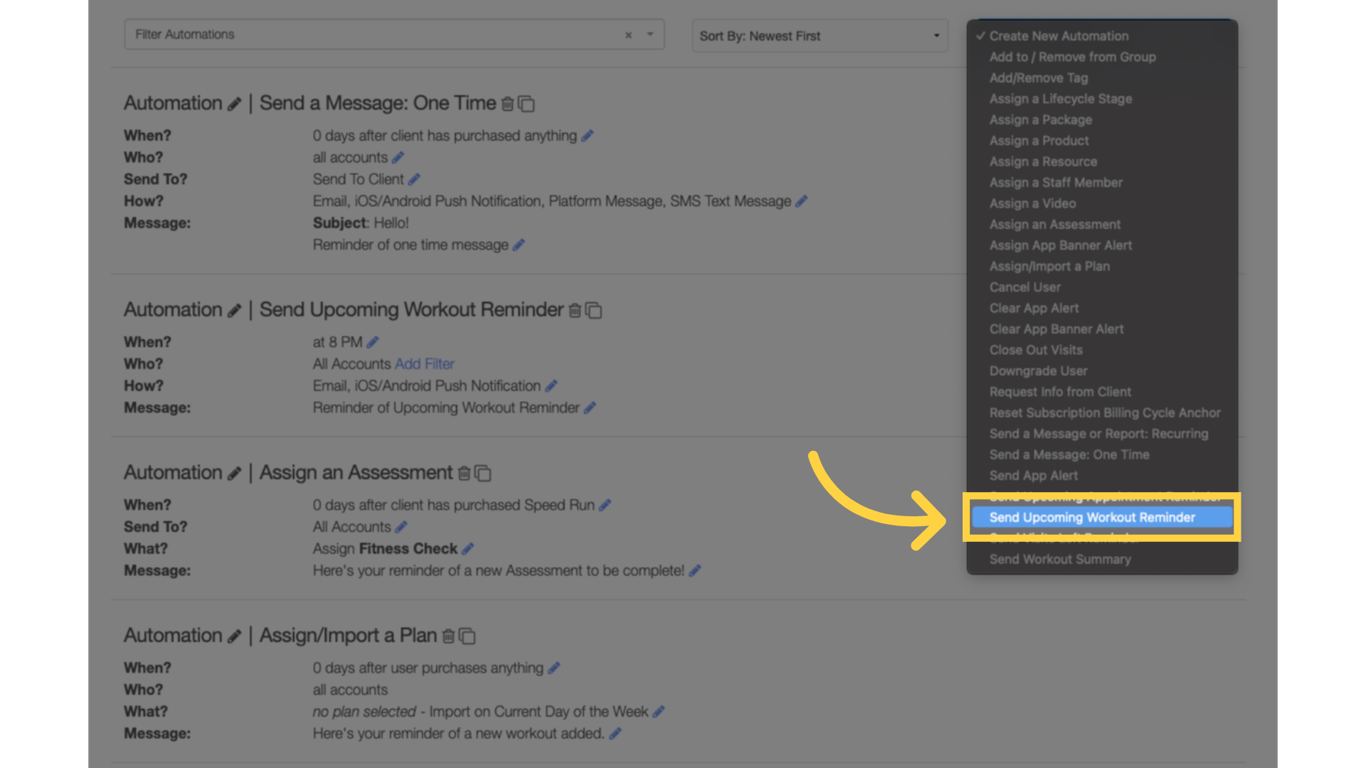Open the "Sort By: Newest First" dropdown
Viewport: 1366px width, 768px height.
(819, 36)
